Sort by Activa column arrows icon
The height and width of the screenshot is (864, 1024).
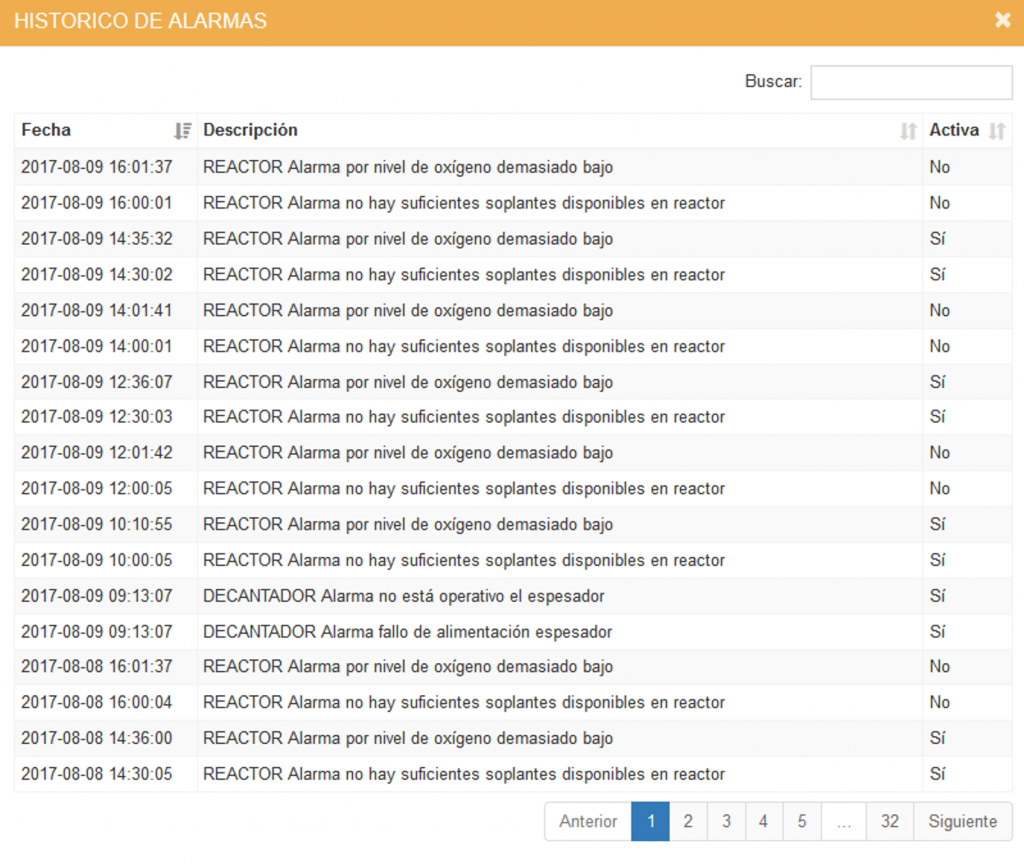[996, 131]
